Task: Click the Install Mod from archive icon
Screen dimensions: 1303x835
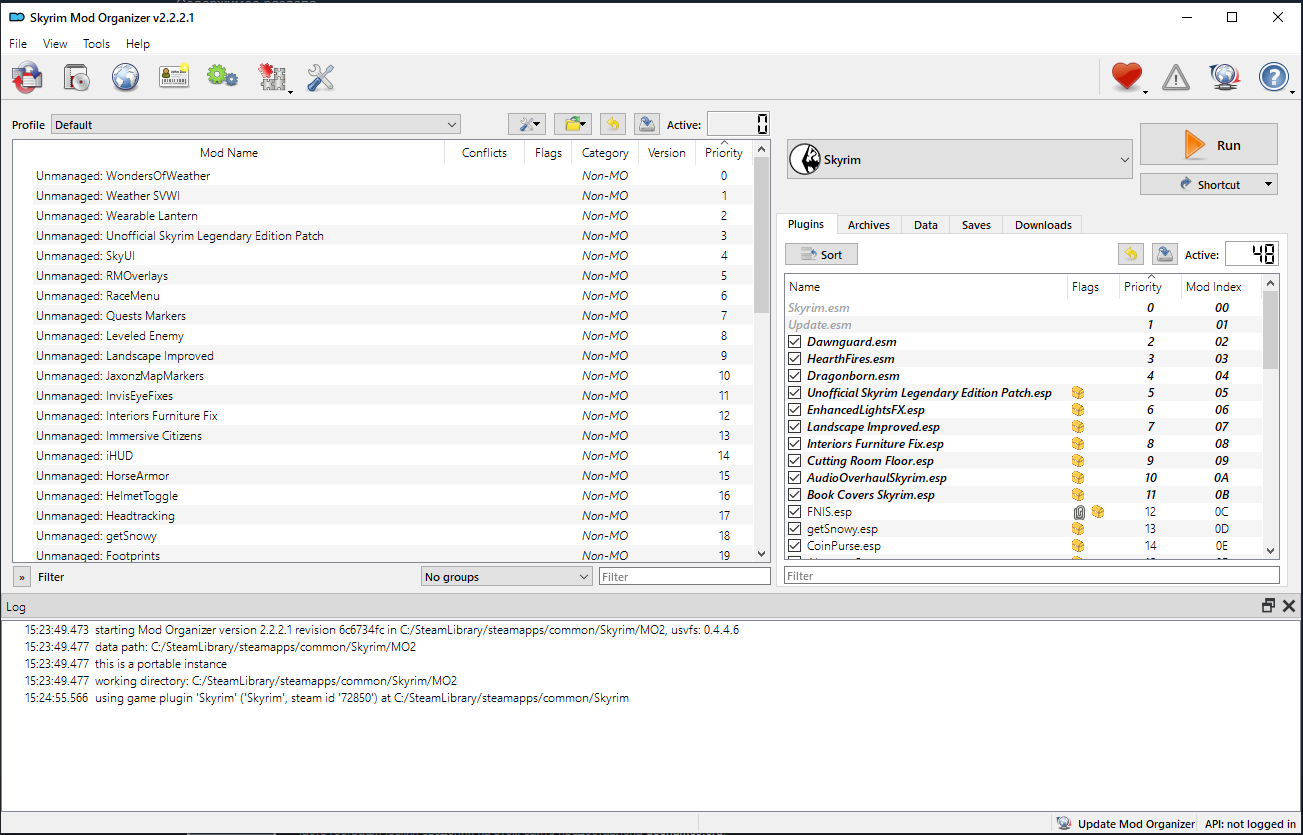Action: pos(77,77)
